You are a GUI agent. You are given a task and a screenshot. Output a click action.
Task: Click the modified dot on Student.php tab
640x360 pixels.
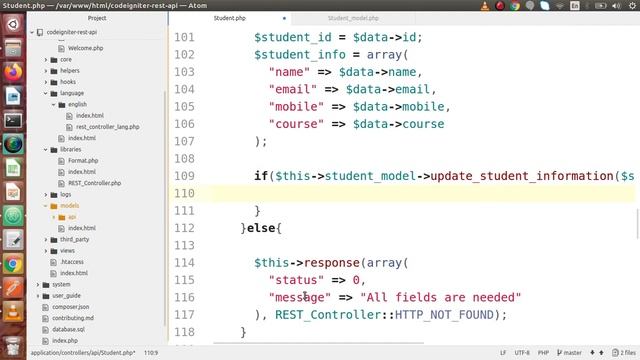click(284, 18)
